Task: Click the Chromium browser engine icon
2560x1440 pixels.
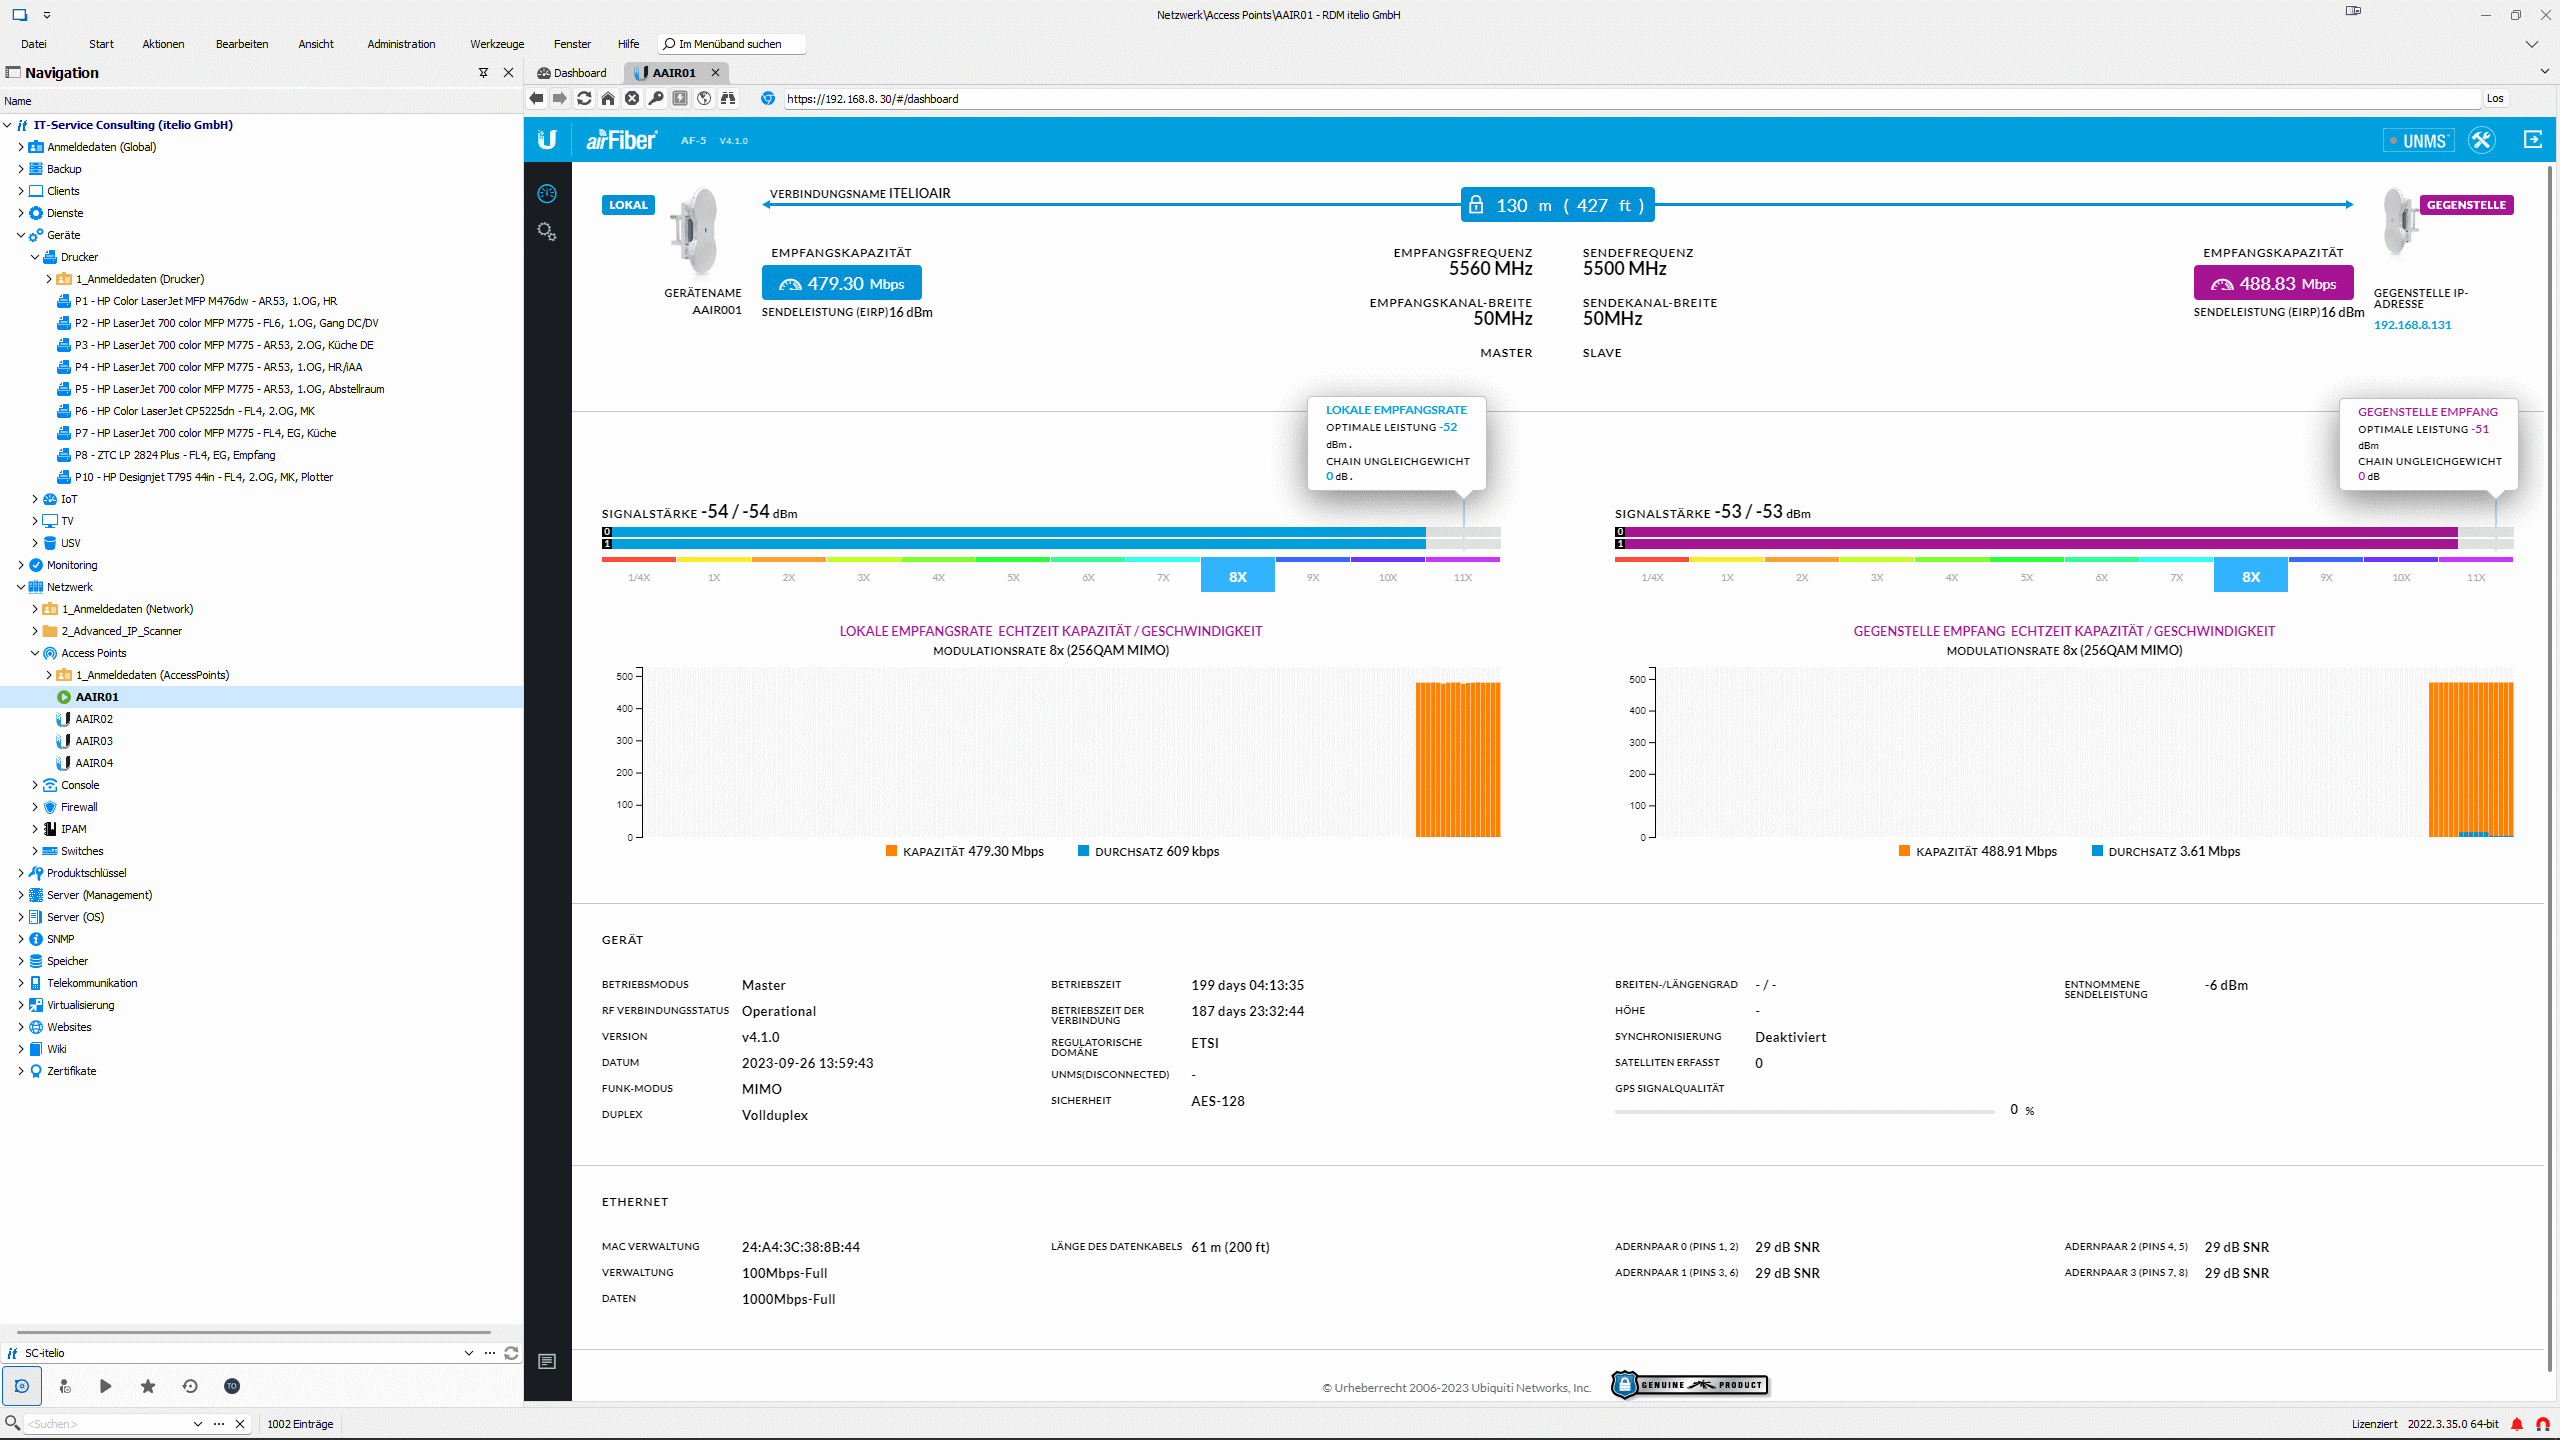Action: pyautogui.click(x=768, y=98)
